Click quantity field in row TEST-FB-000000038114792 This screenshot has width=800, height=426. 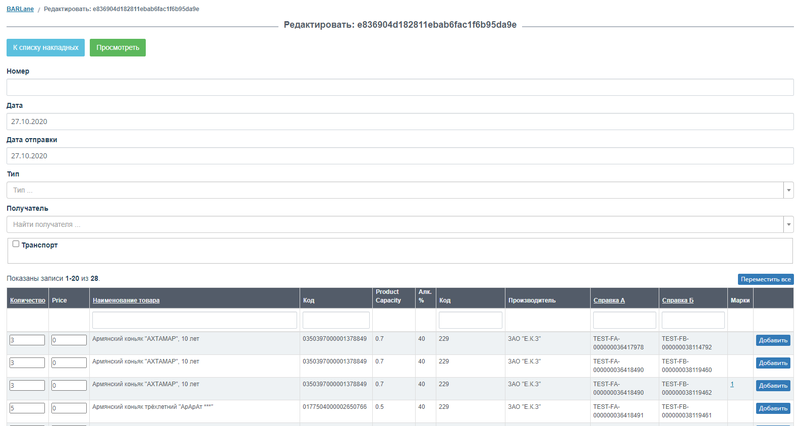click(x=27, y=340)
